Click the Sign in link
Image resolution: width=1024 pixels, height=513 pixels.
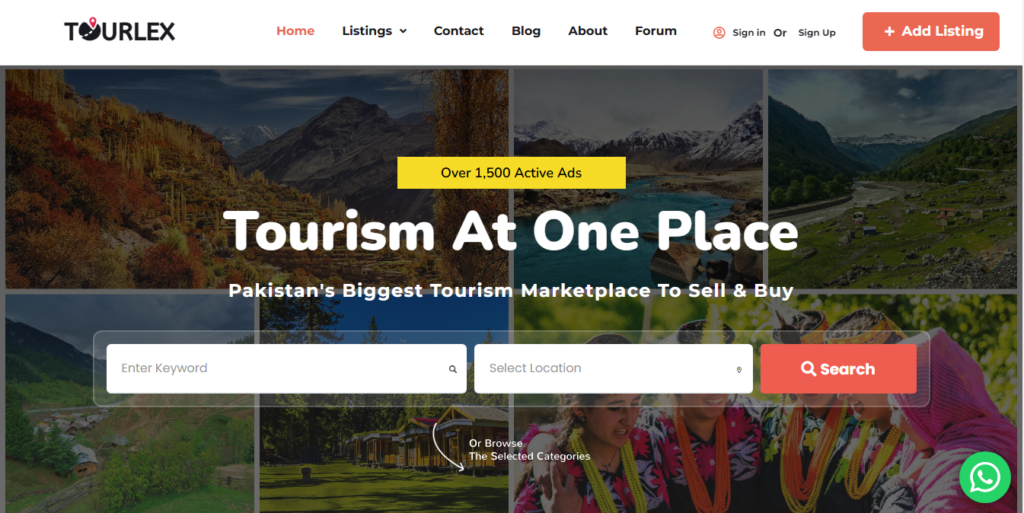[749, 33]
